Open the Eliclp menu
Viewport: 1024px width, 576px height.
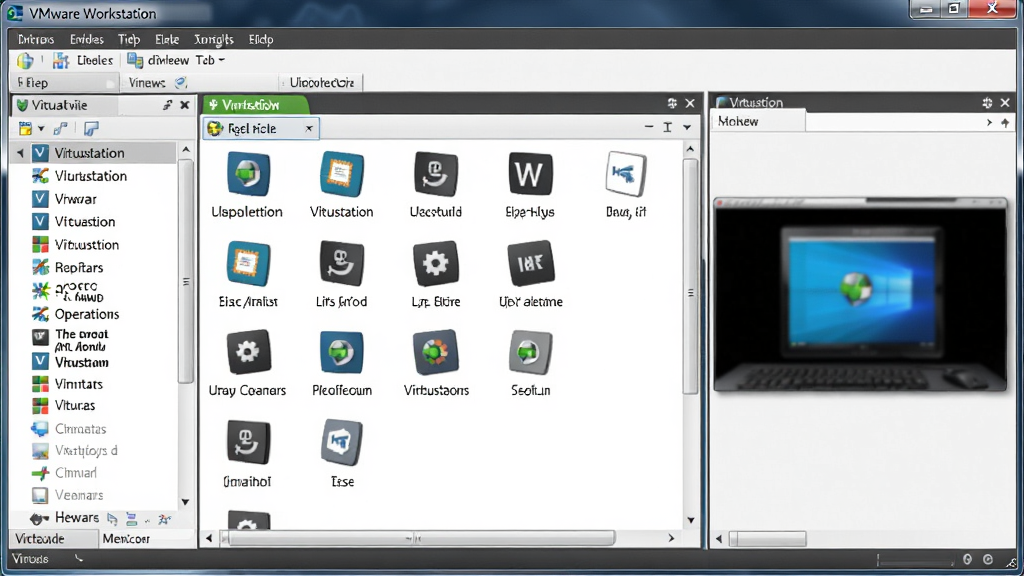point(261,40)
